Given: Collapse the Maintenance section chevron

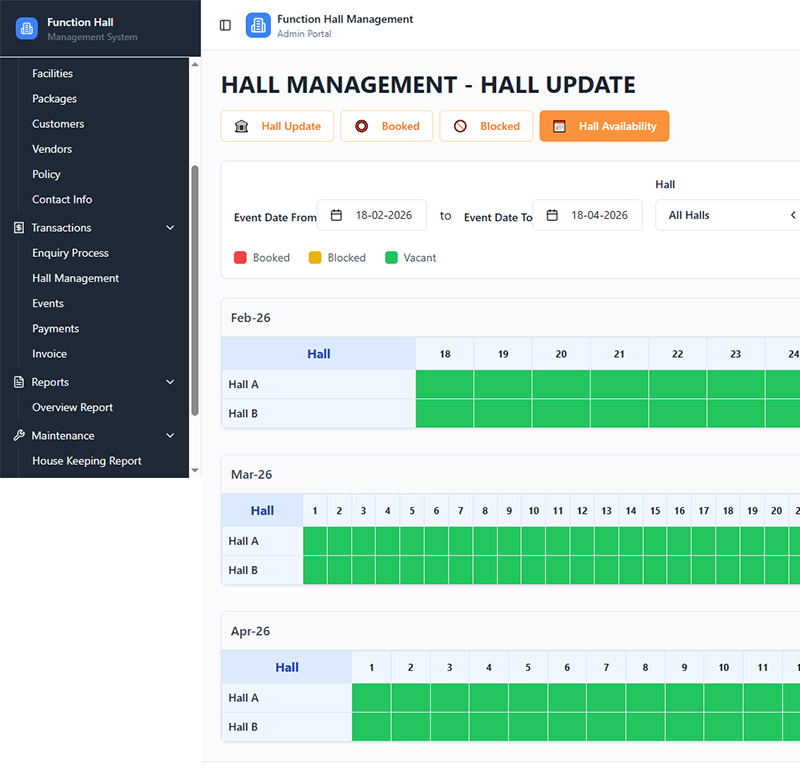Looking at the screenshot, I should [x=170, y=436].
